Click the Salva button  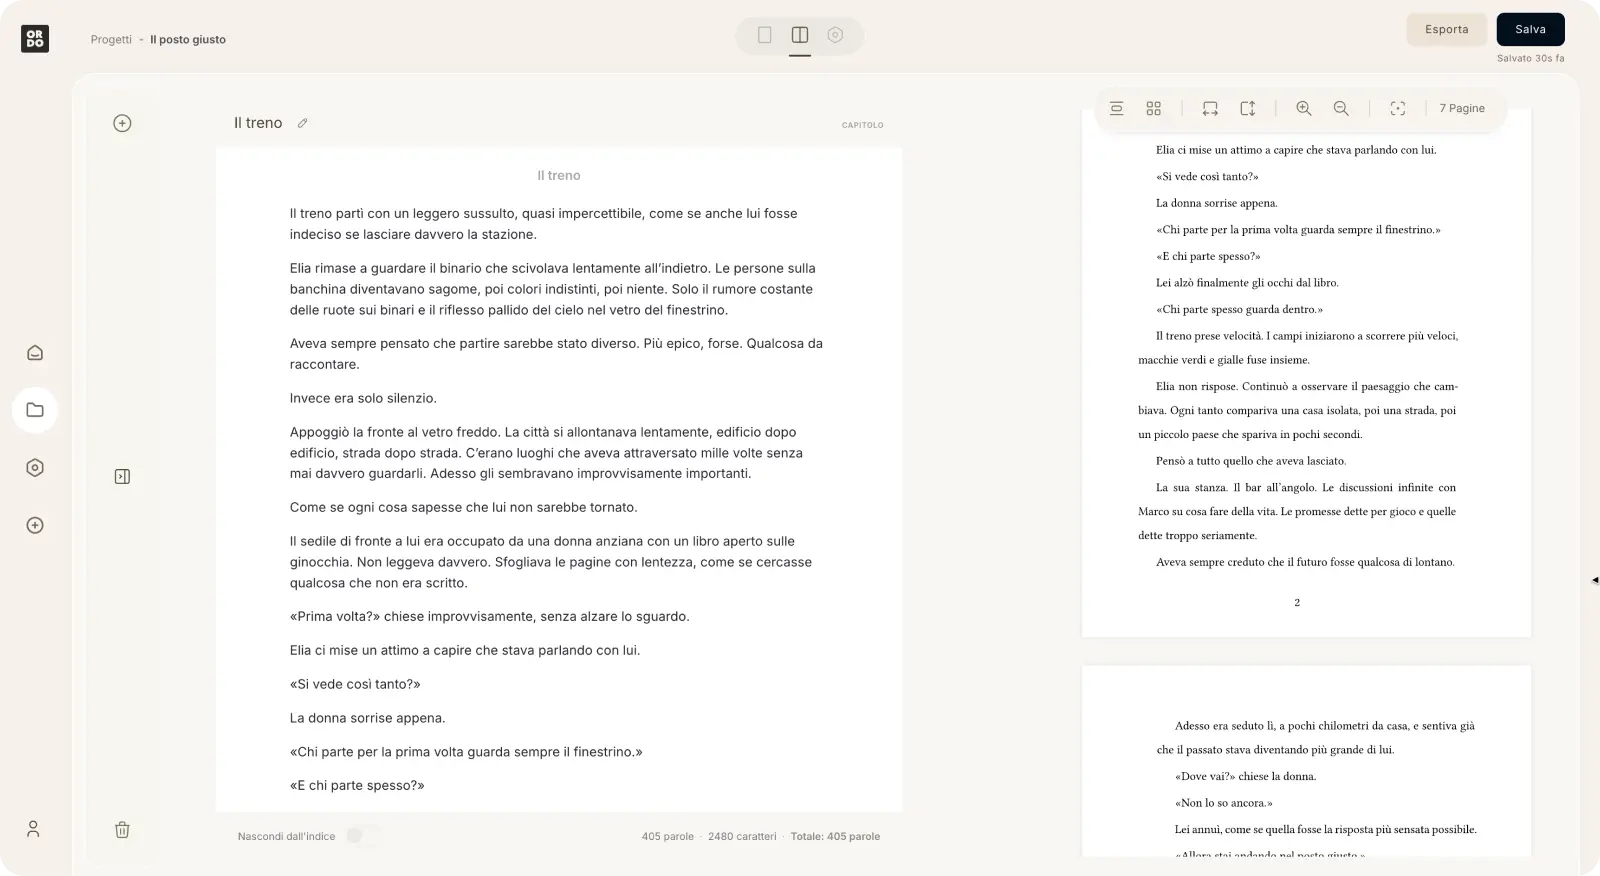[x=1530, y=29]
